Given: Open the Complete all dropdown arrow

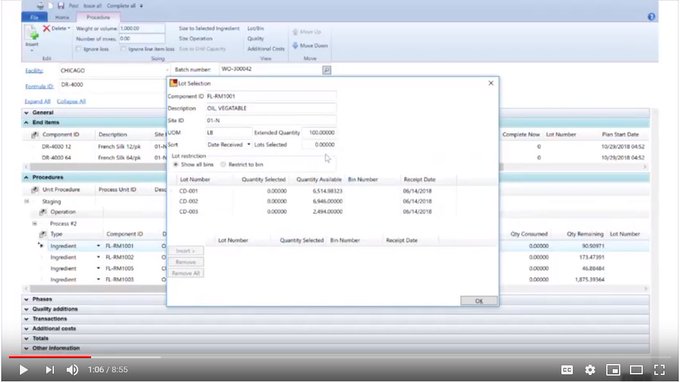Looking at the screenshot, I should coord(141,6).
